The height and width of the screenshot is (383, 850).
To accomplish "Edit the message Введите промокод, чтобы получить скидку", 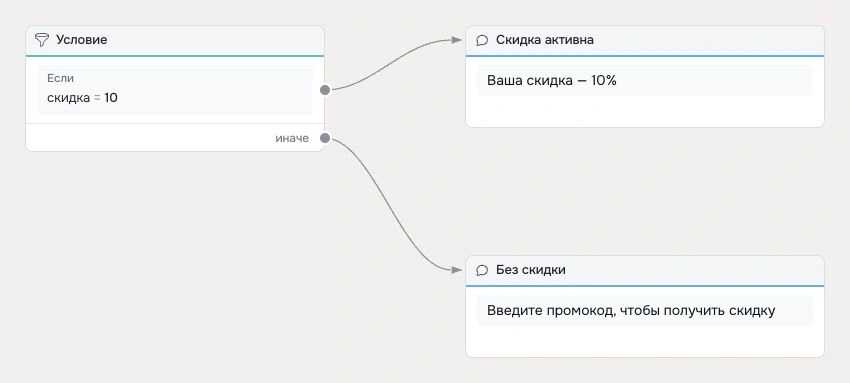I will click(x=645, y=310).
